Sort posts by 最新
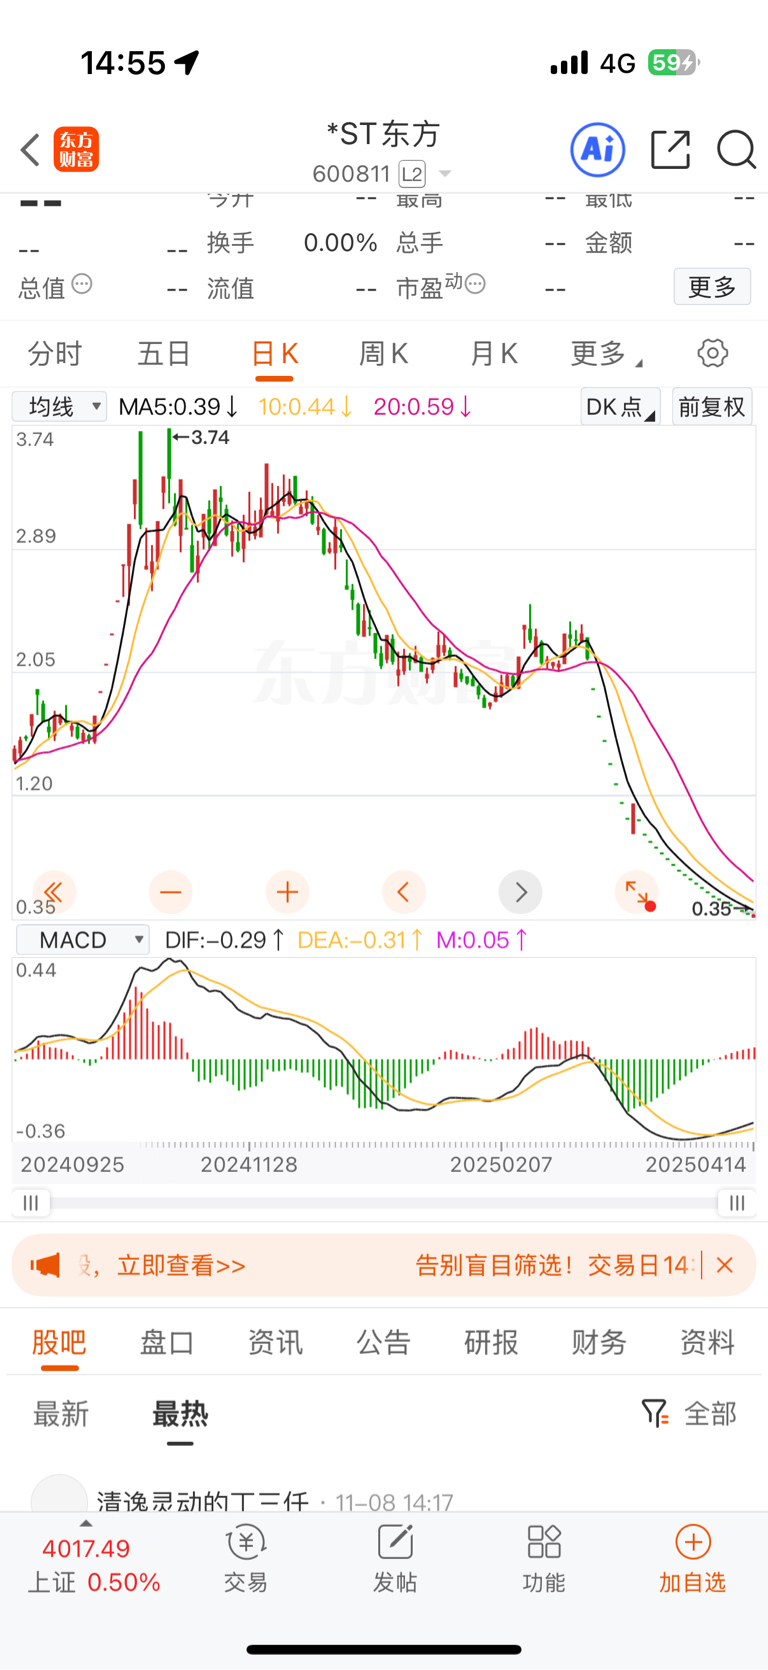 click(61, 1414)
